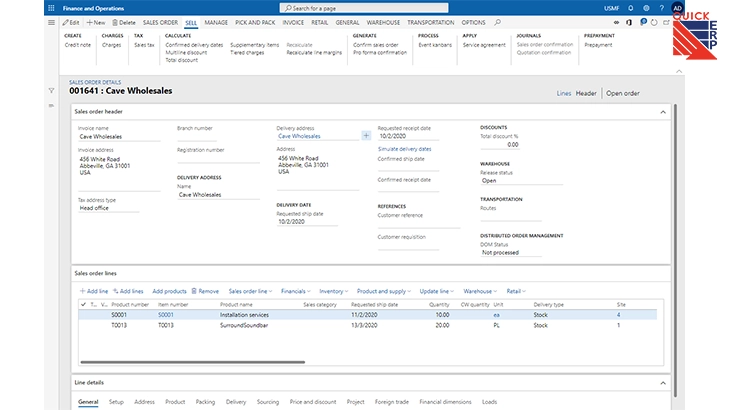Screen dimensions: 729x410
Task: Remove the selected order line
Action: (205, 291)
